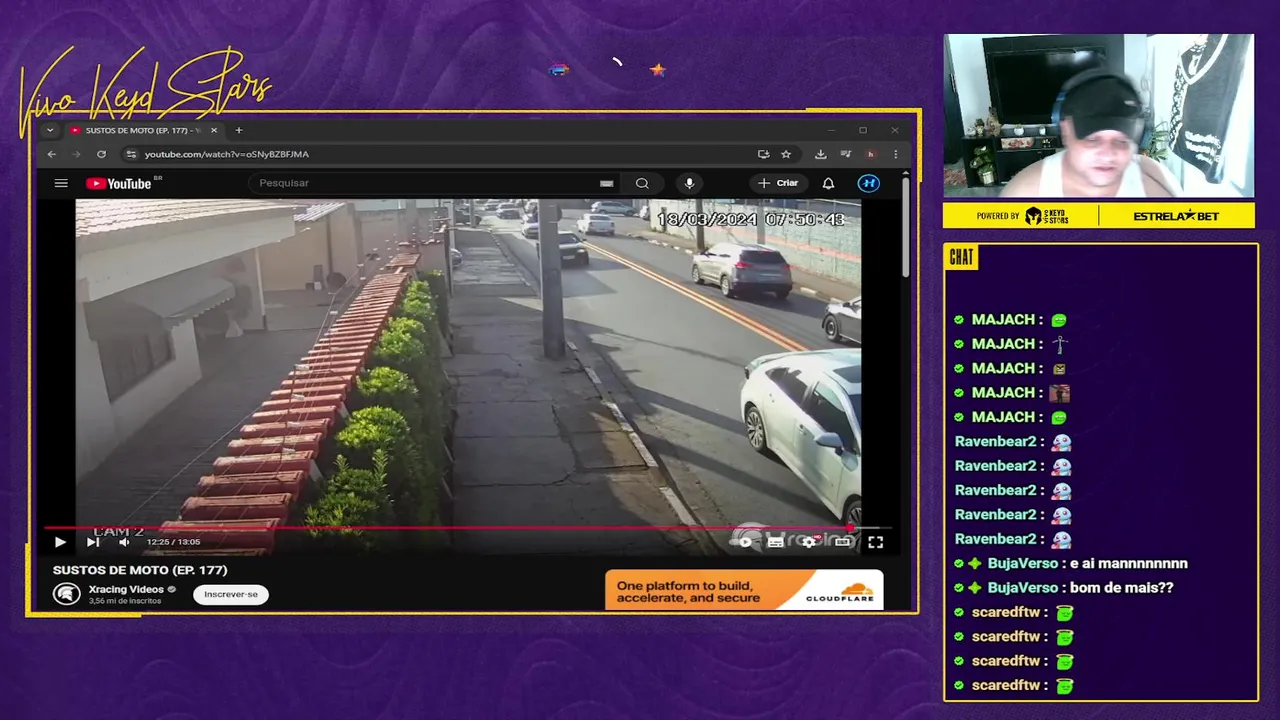View site information icon in address bar

(x=130, y=154)
